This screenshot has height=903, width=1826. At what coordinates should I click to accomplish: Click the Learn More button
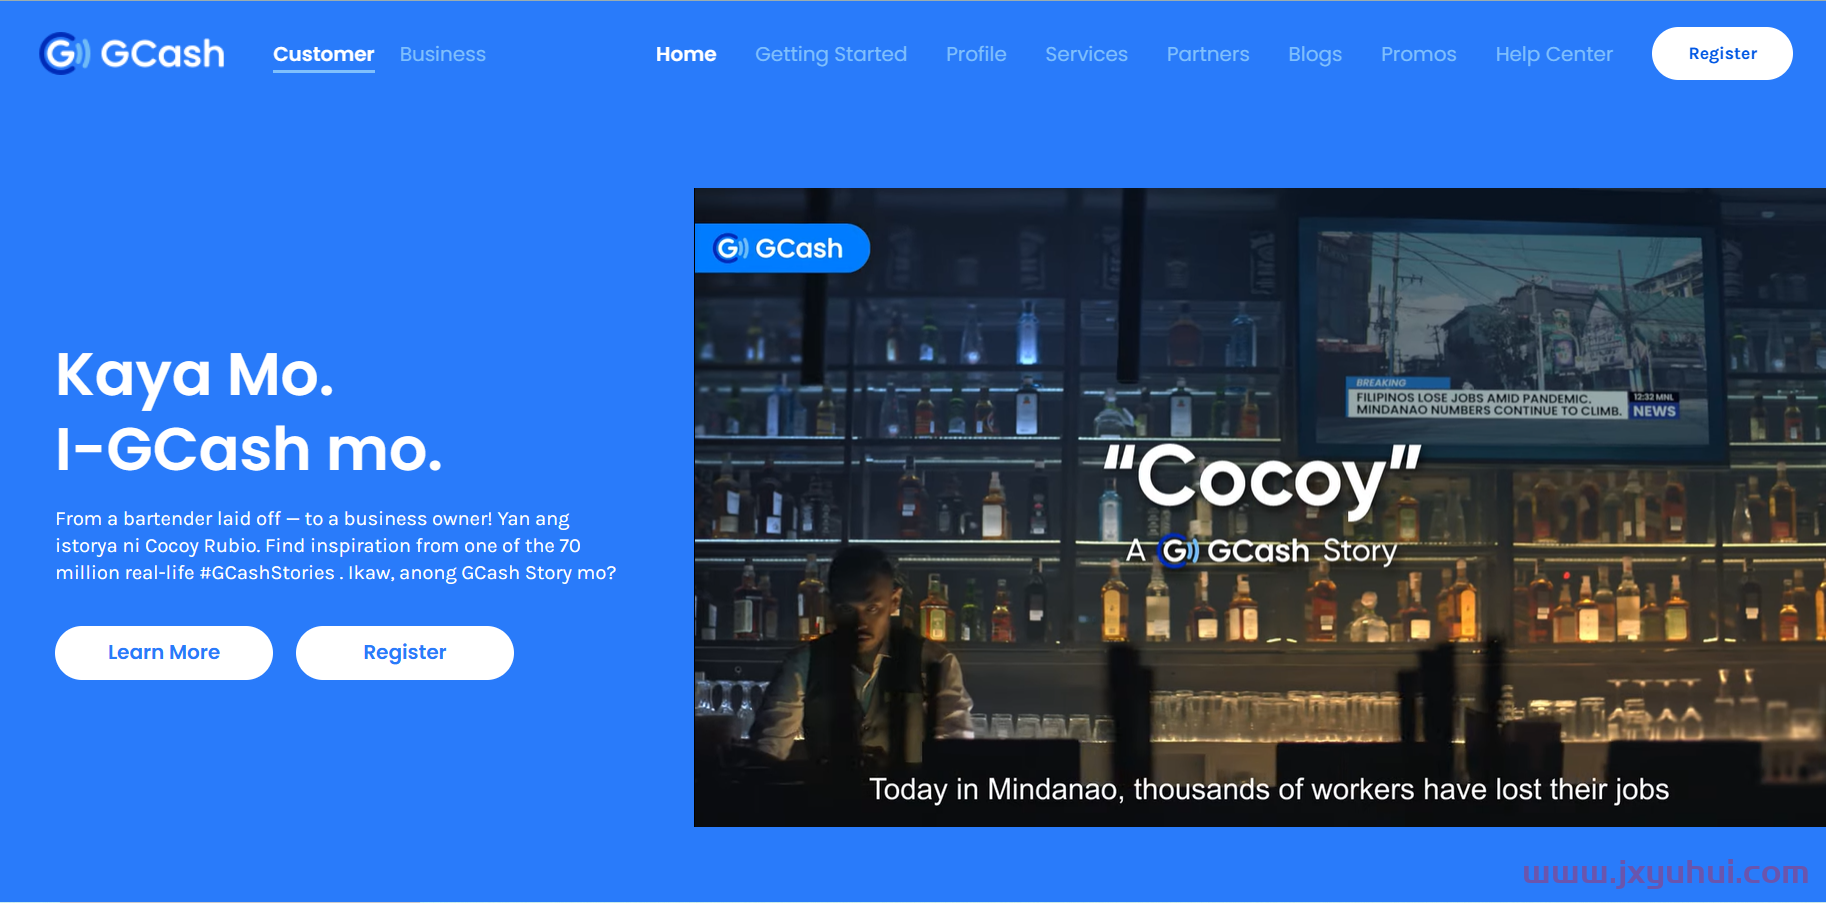pyautogui.click(x=164, y=653)
